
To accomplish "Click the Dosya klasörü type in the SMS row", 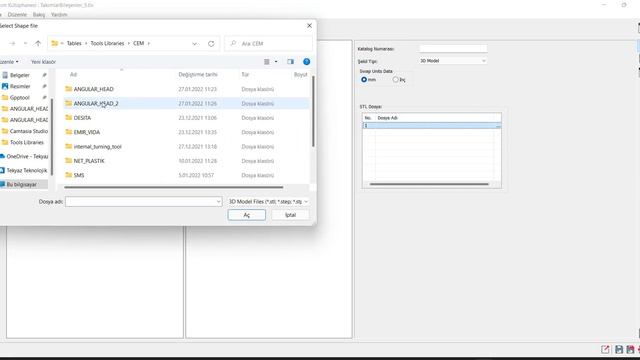I will (x=258, y=175).
